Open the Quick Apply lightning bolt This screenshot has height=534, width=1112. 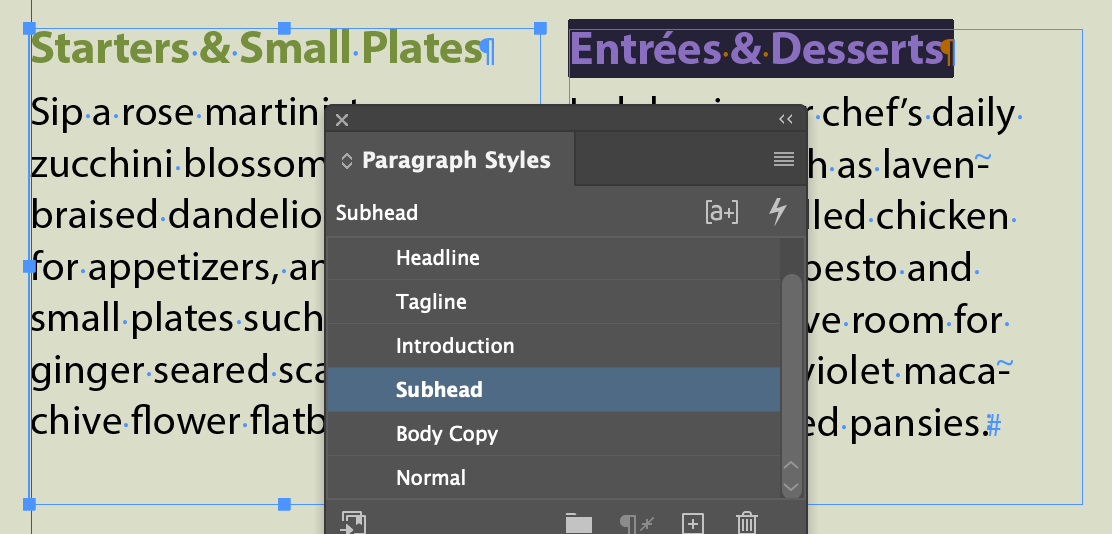point(778,212)
